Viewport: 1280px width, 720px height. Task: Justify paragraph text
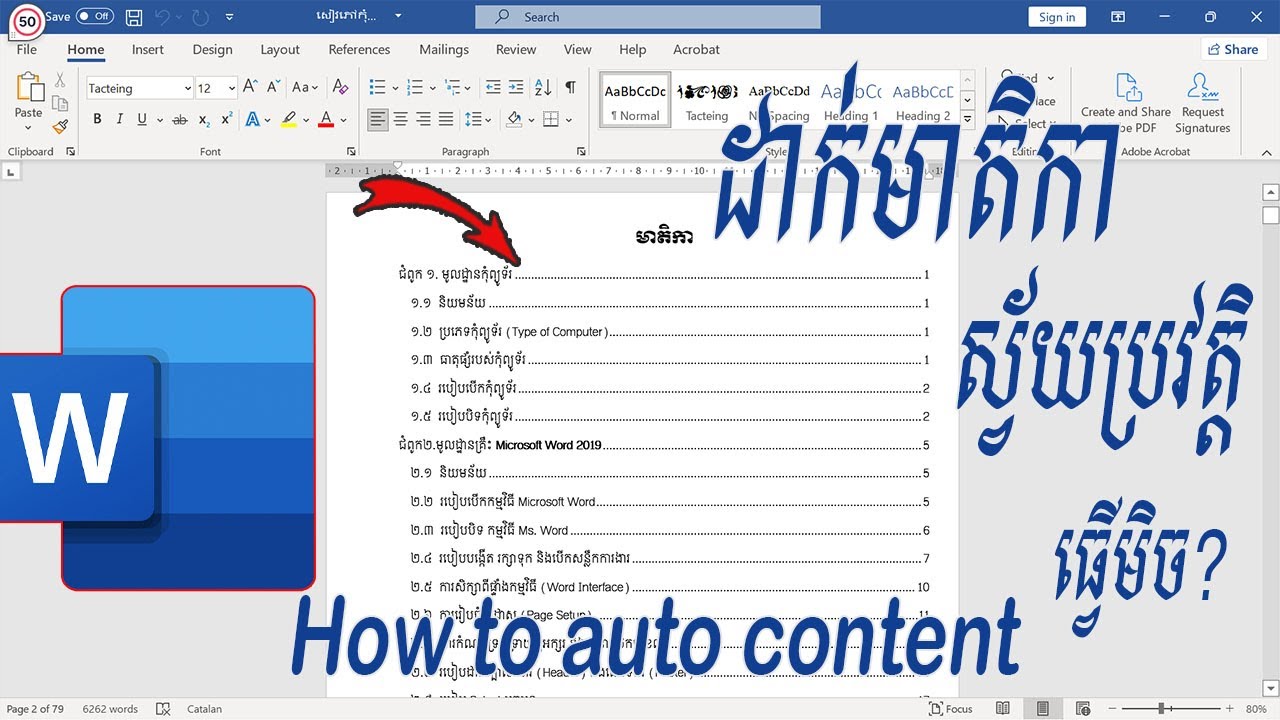click(x=446, y=120)
